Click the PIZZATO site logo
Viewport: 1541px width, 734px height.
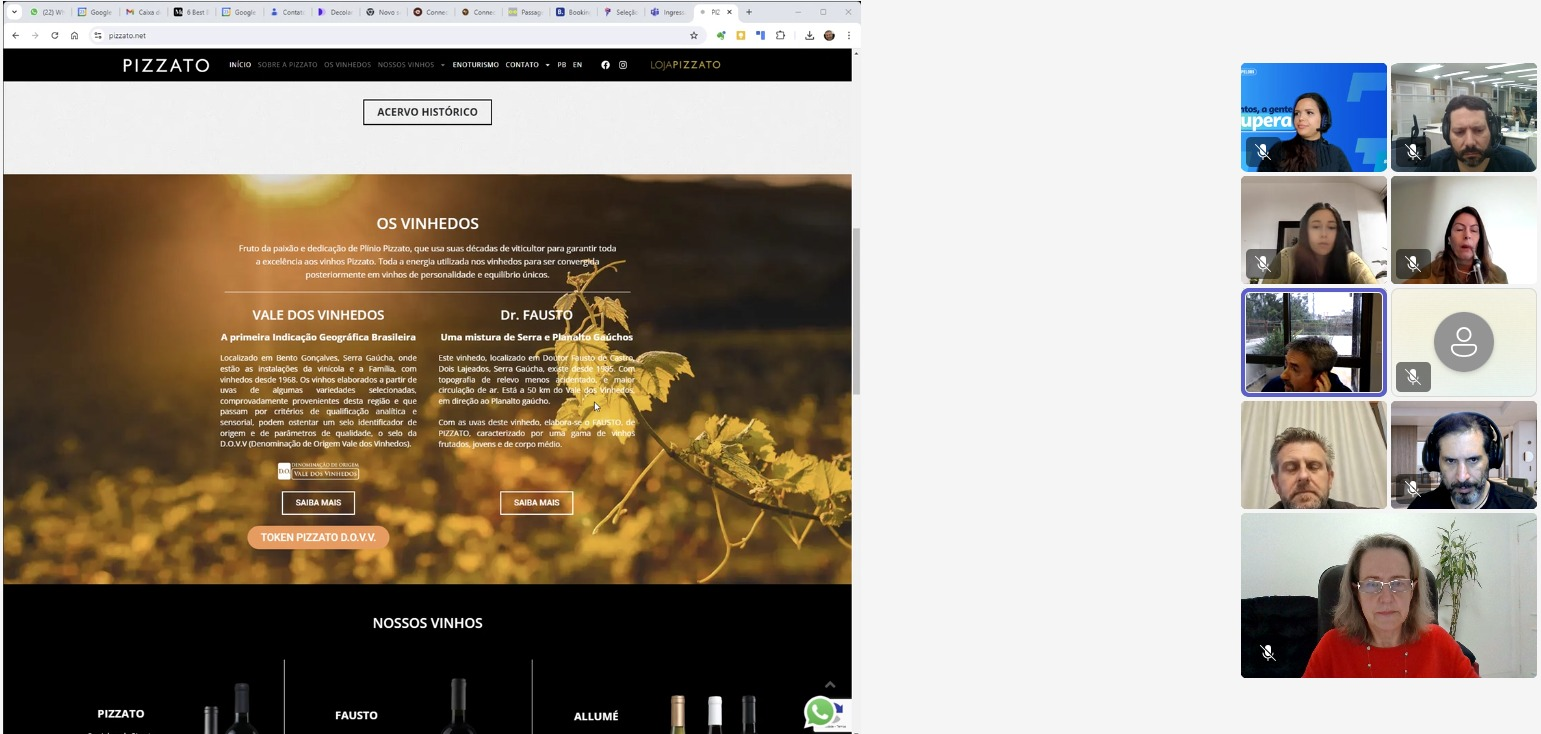click(x=166, y=65)
